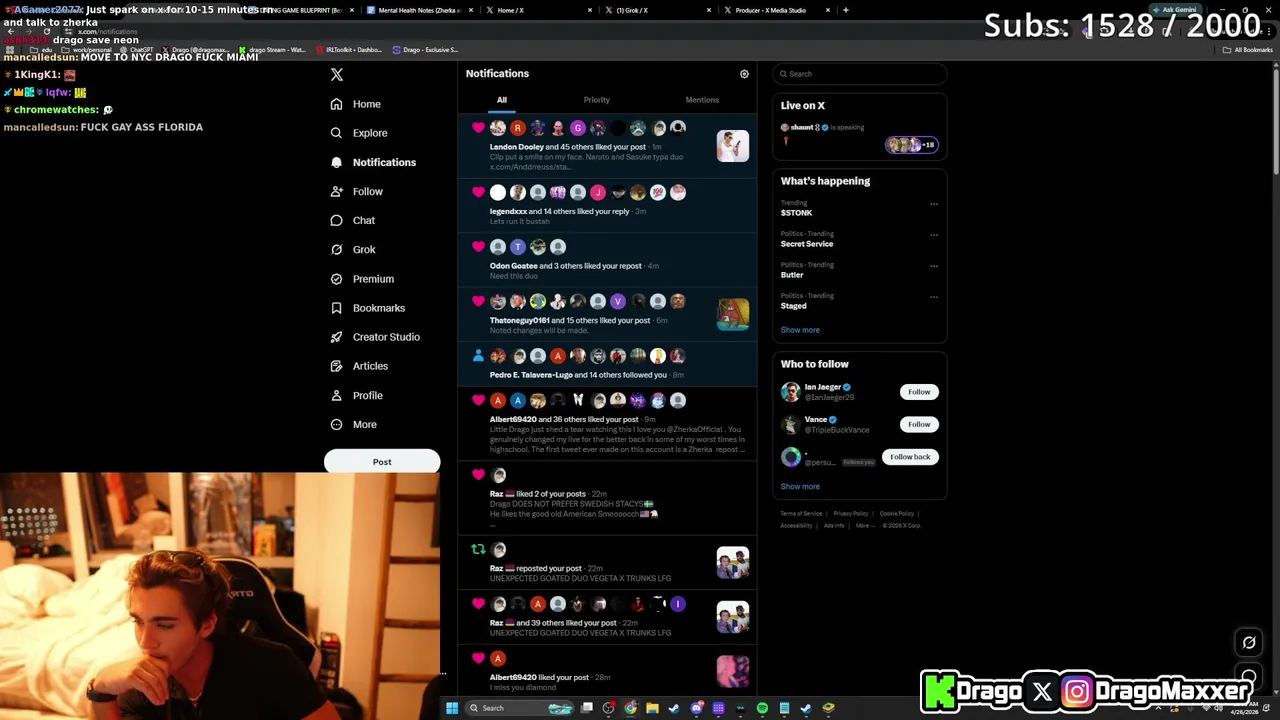Open options for Secret Service trend
1280x720 pixels.
coord(934,235)
